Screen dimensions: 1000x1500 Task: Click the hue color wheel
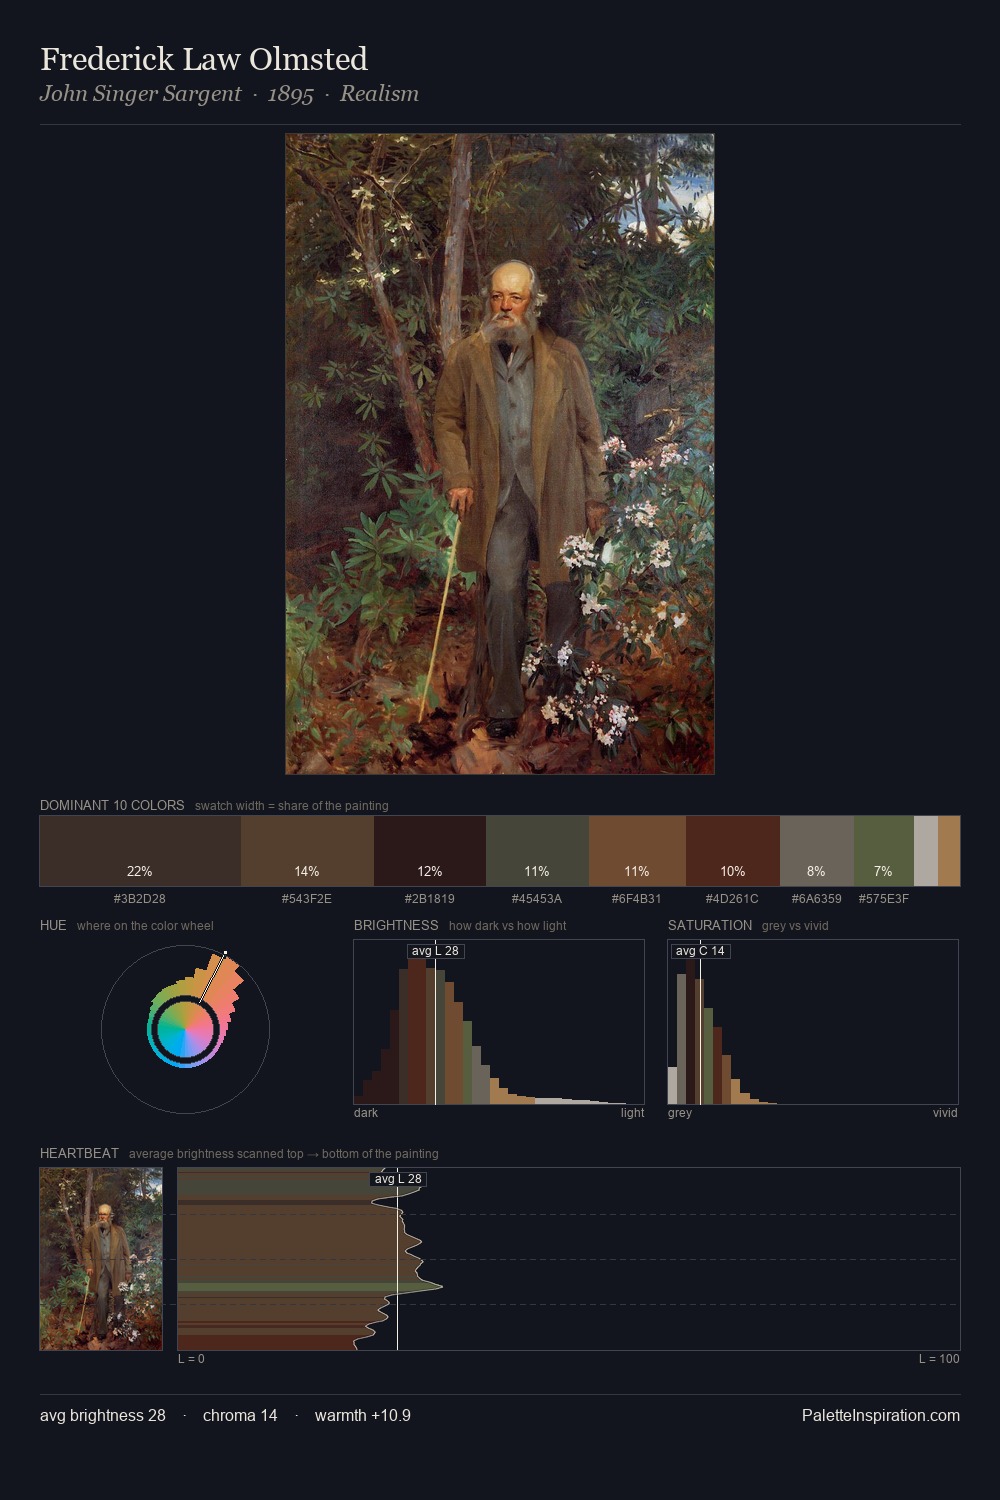185,1029
